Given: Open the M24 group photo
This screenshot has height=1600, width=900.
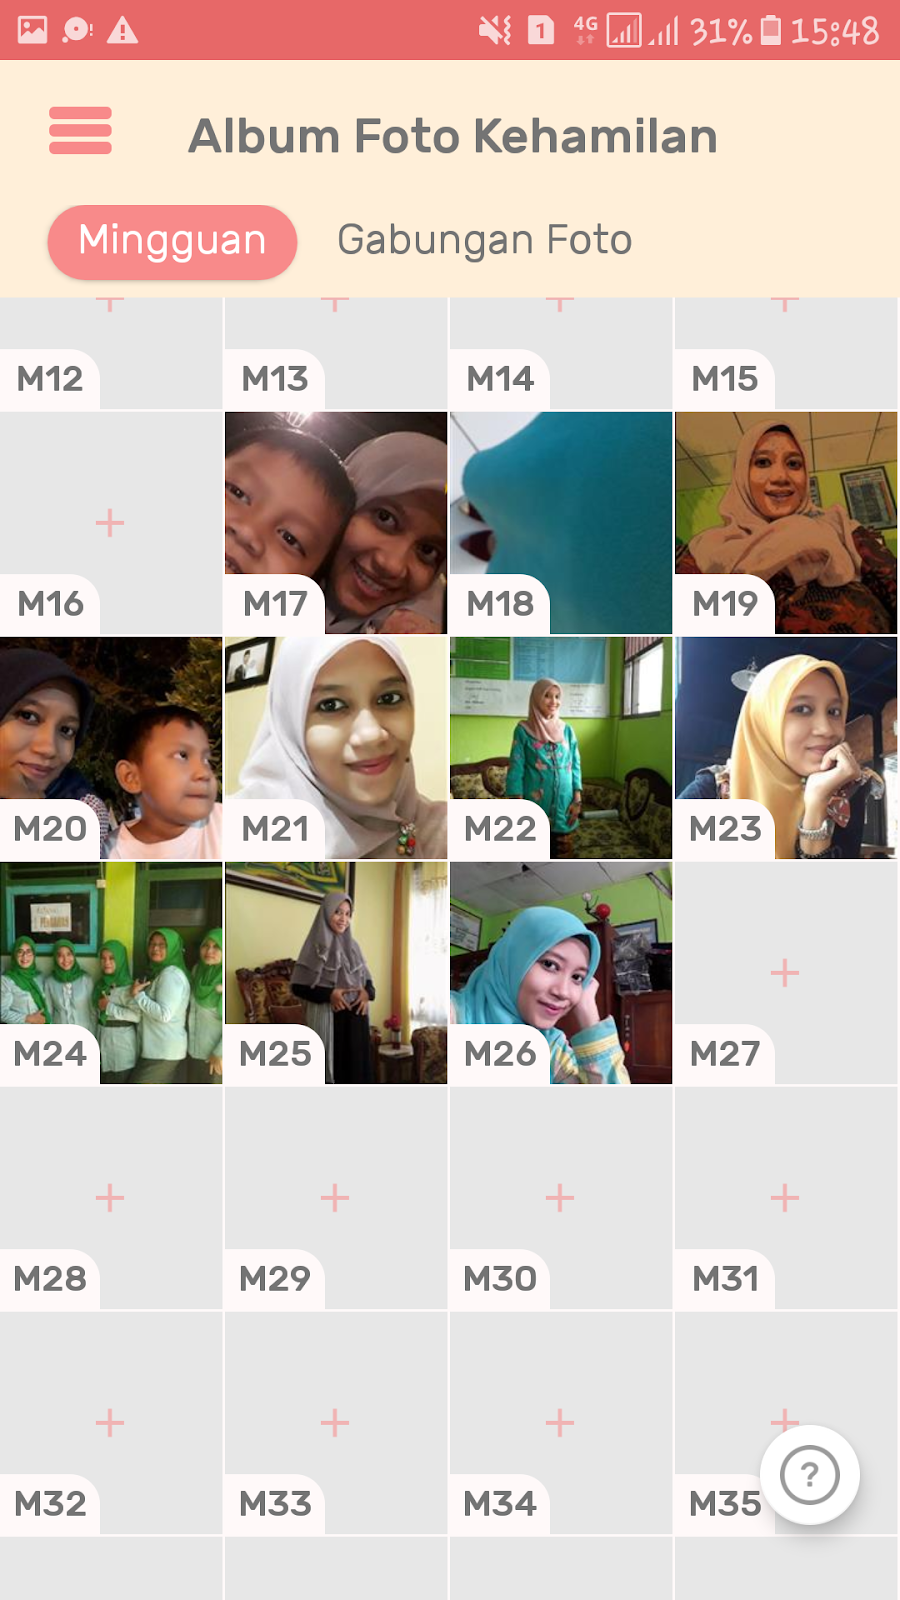Looking at the screenshot, I should [x=111, y=973].
